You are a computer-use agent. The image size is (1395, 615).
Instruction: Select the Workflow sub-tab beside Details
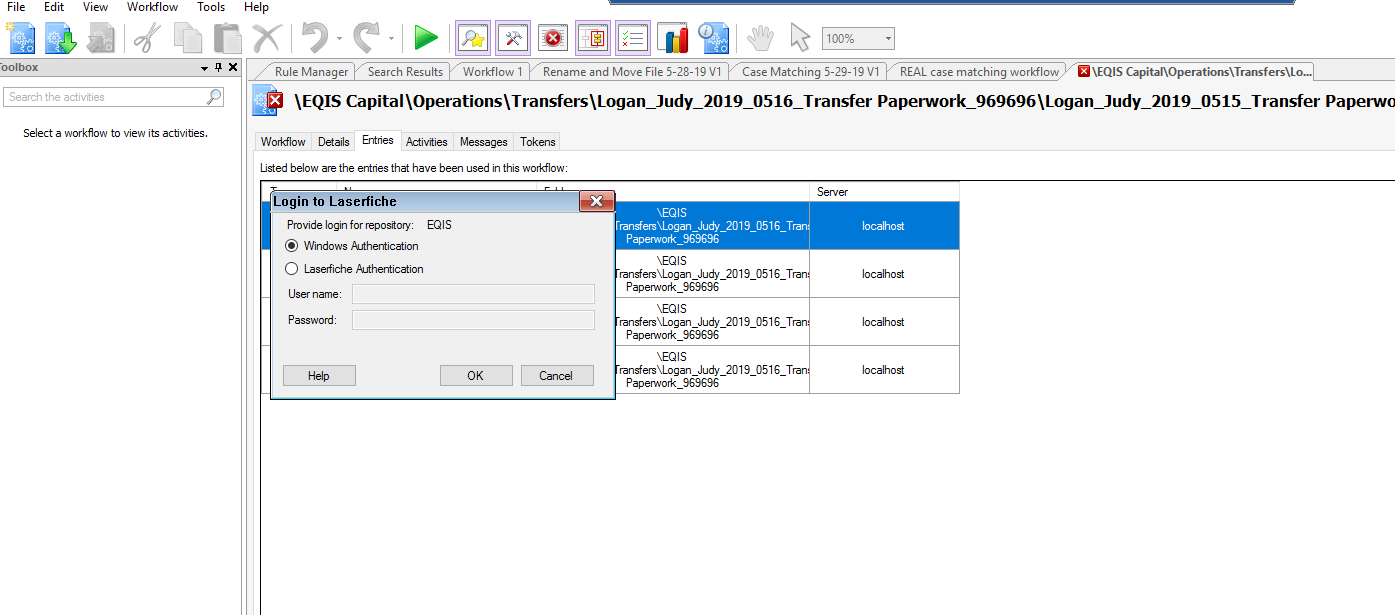click(x=283, y=142)
